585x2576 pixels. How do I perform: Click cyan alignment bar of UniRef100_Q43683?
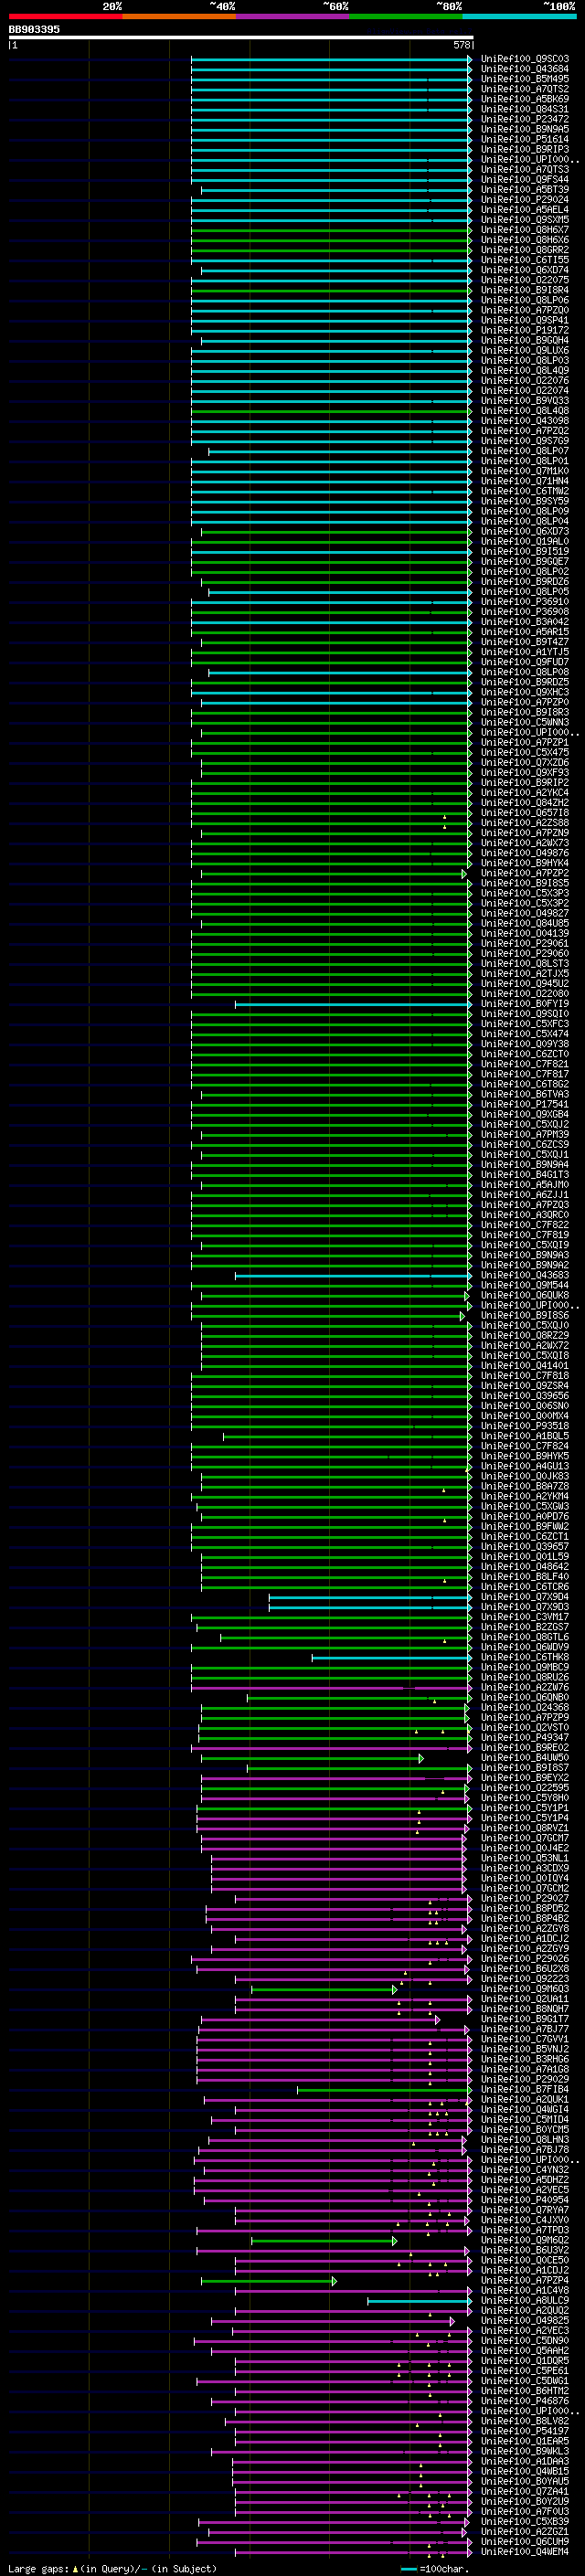coord(353,1275)
